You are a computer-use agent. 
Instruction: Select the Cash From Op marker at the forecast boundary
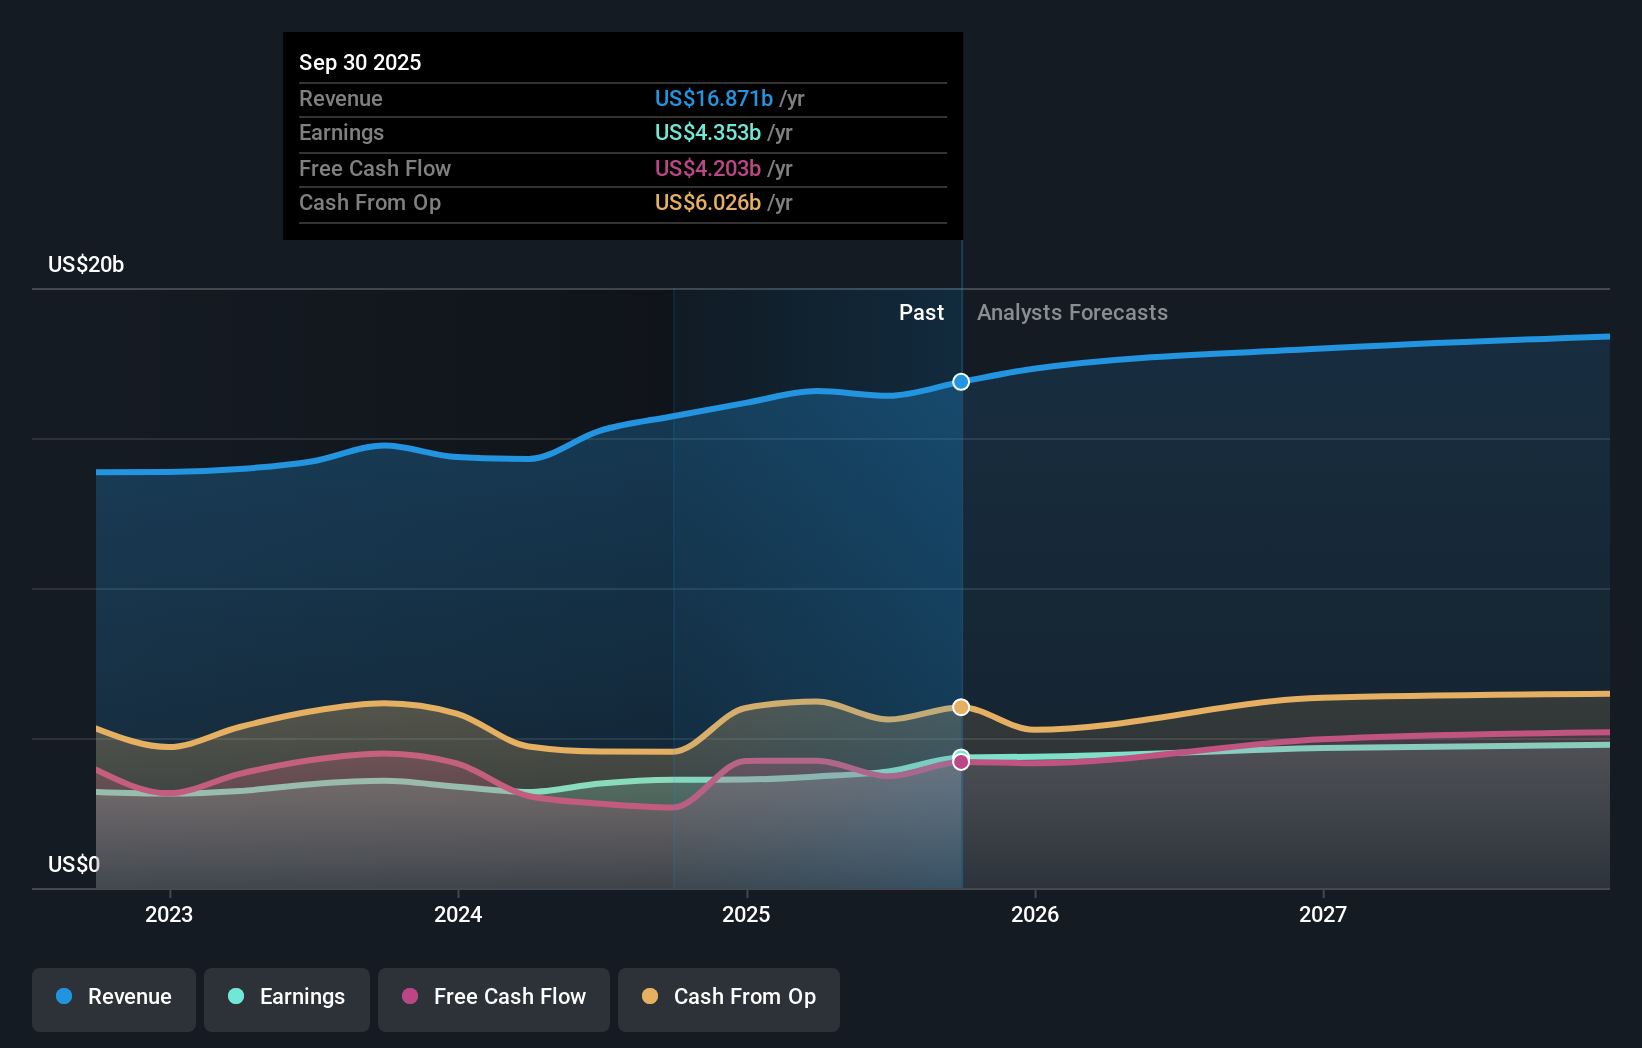tap(961, 707)
